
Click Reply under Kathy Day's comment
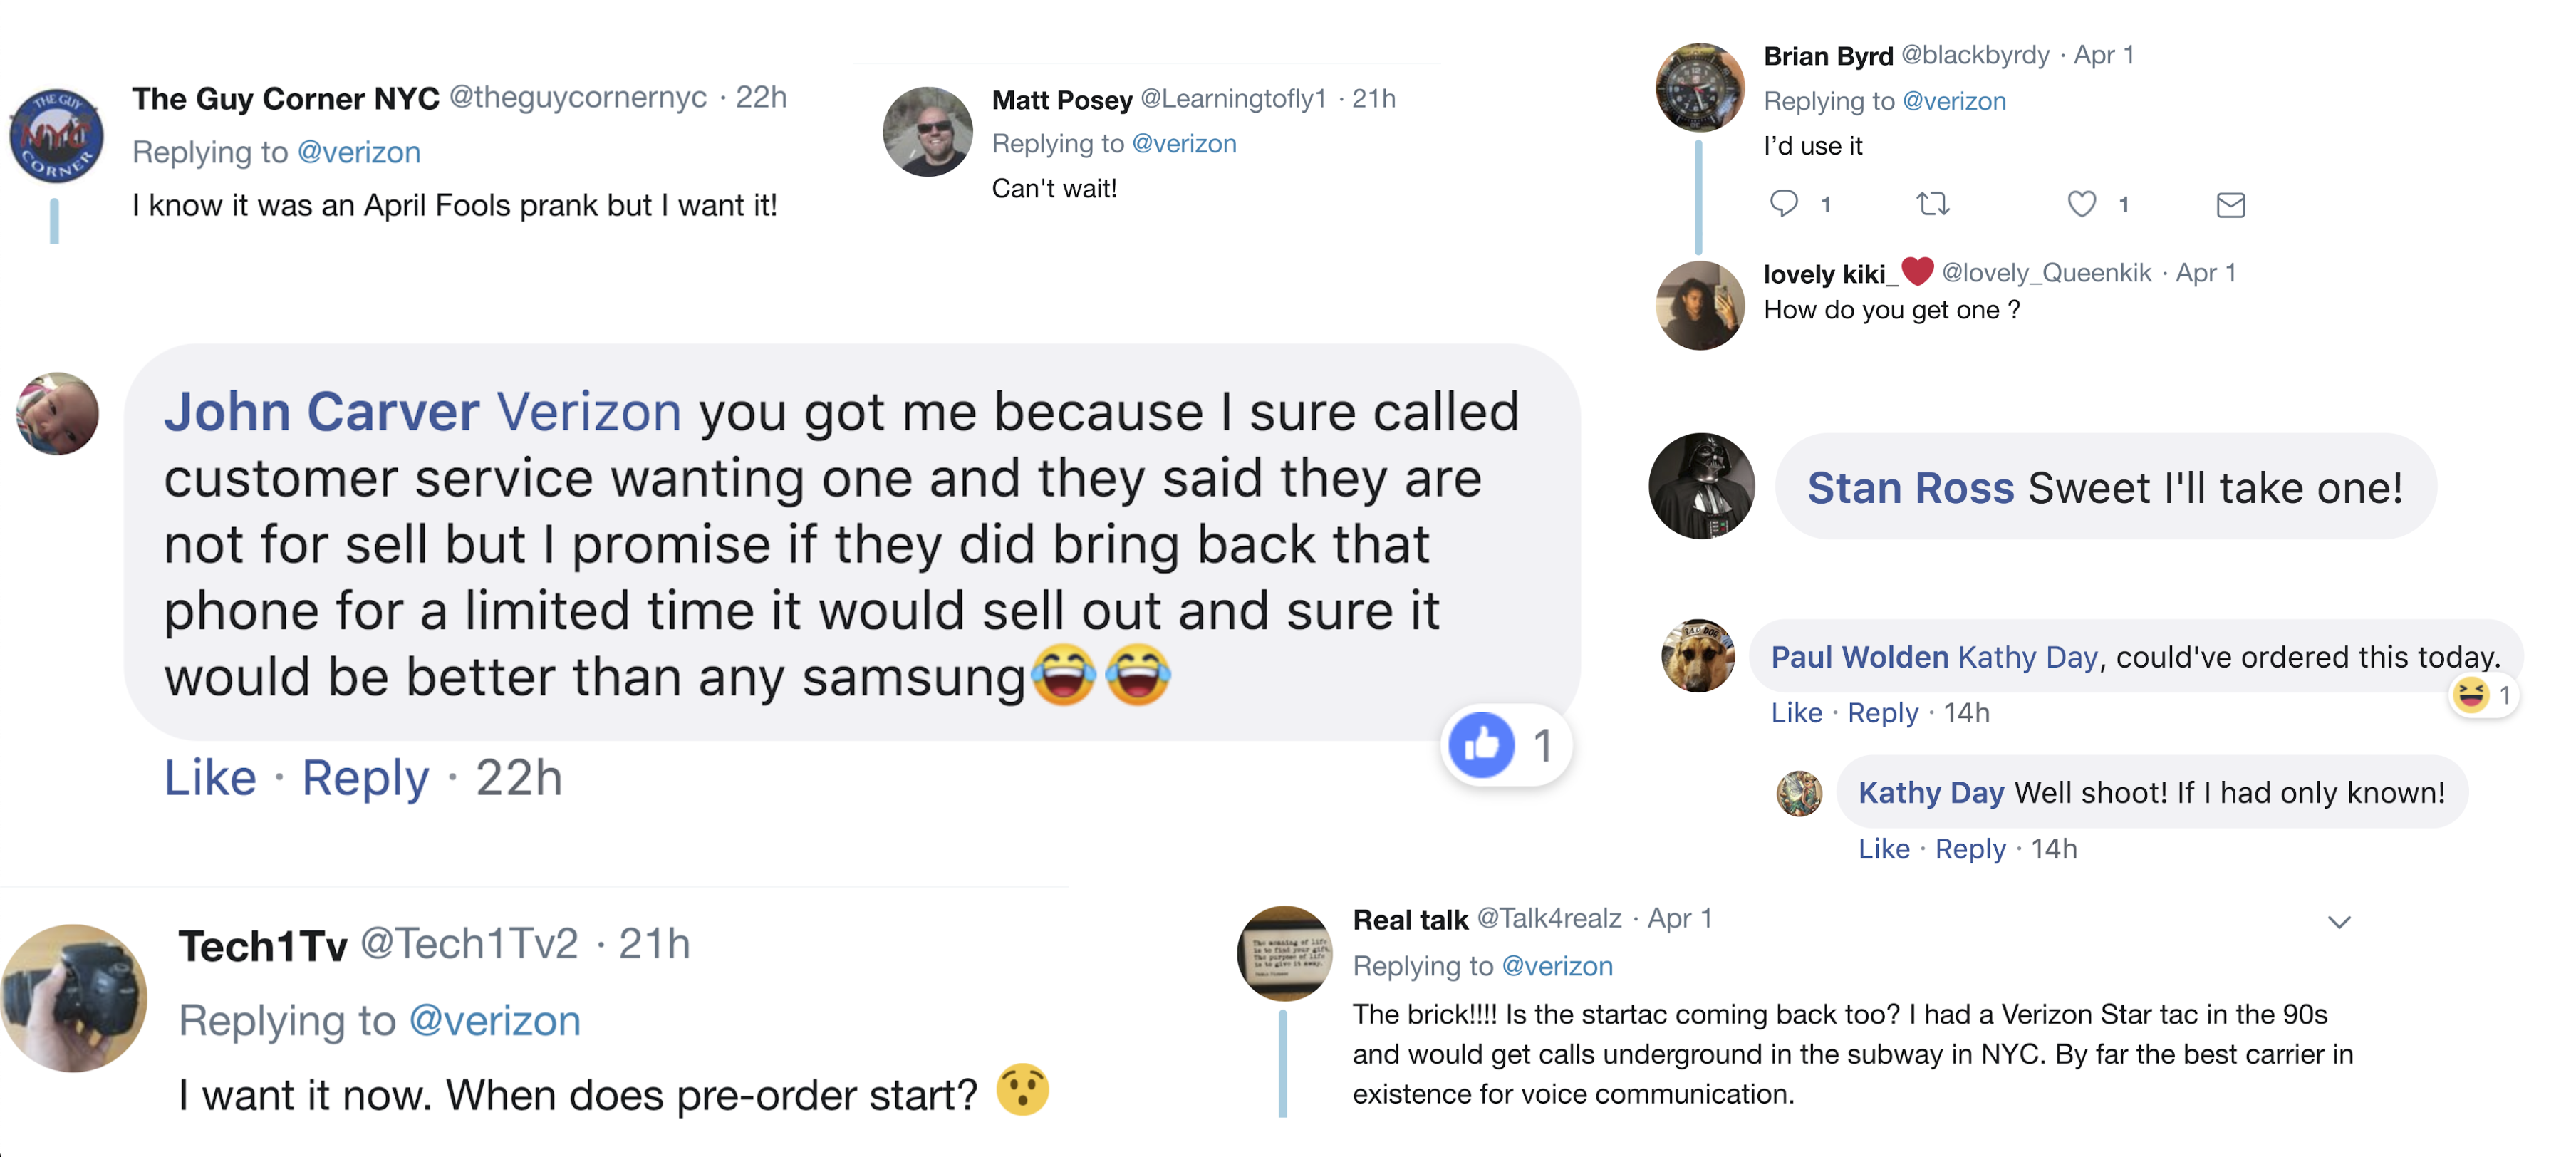[x=1969, y=849]
